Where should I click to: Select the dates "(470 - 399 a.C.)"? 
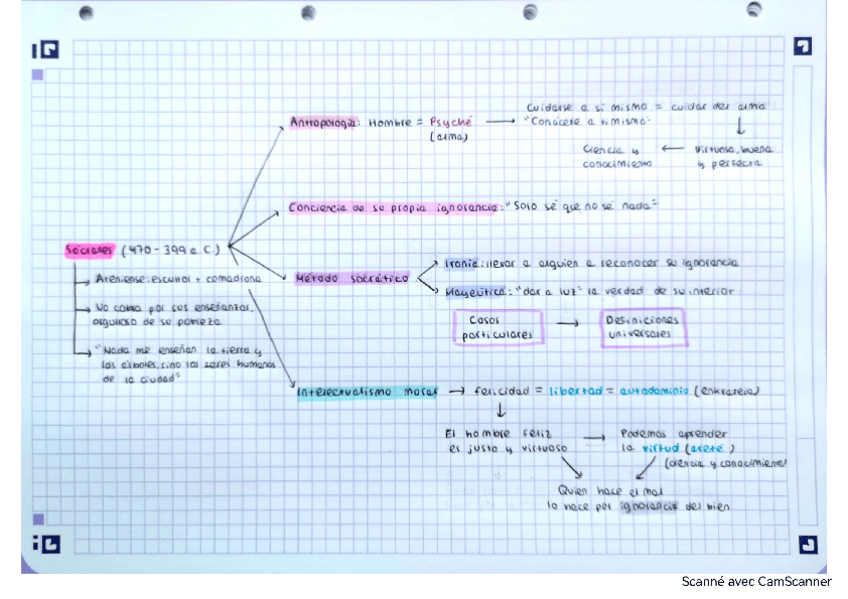pyautogui.click(x=171, y=250)
